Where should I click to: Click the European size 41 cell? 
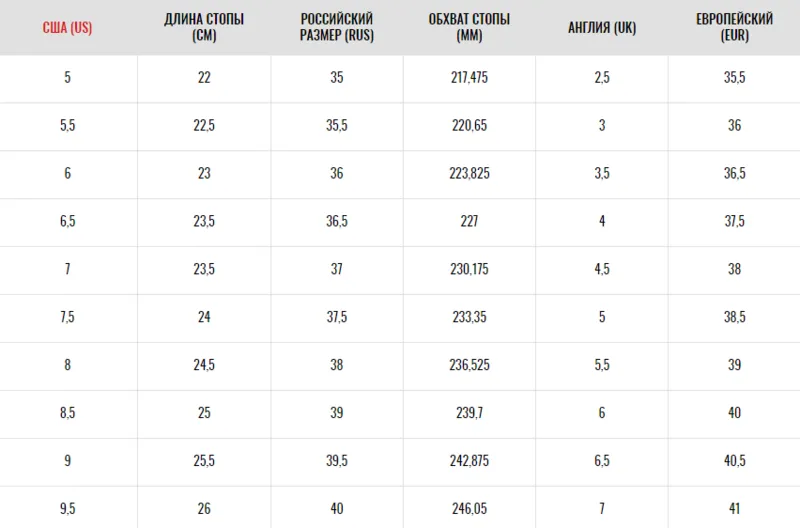[735, 509]
